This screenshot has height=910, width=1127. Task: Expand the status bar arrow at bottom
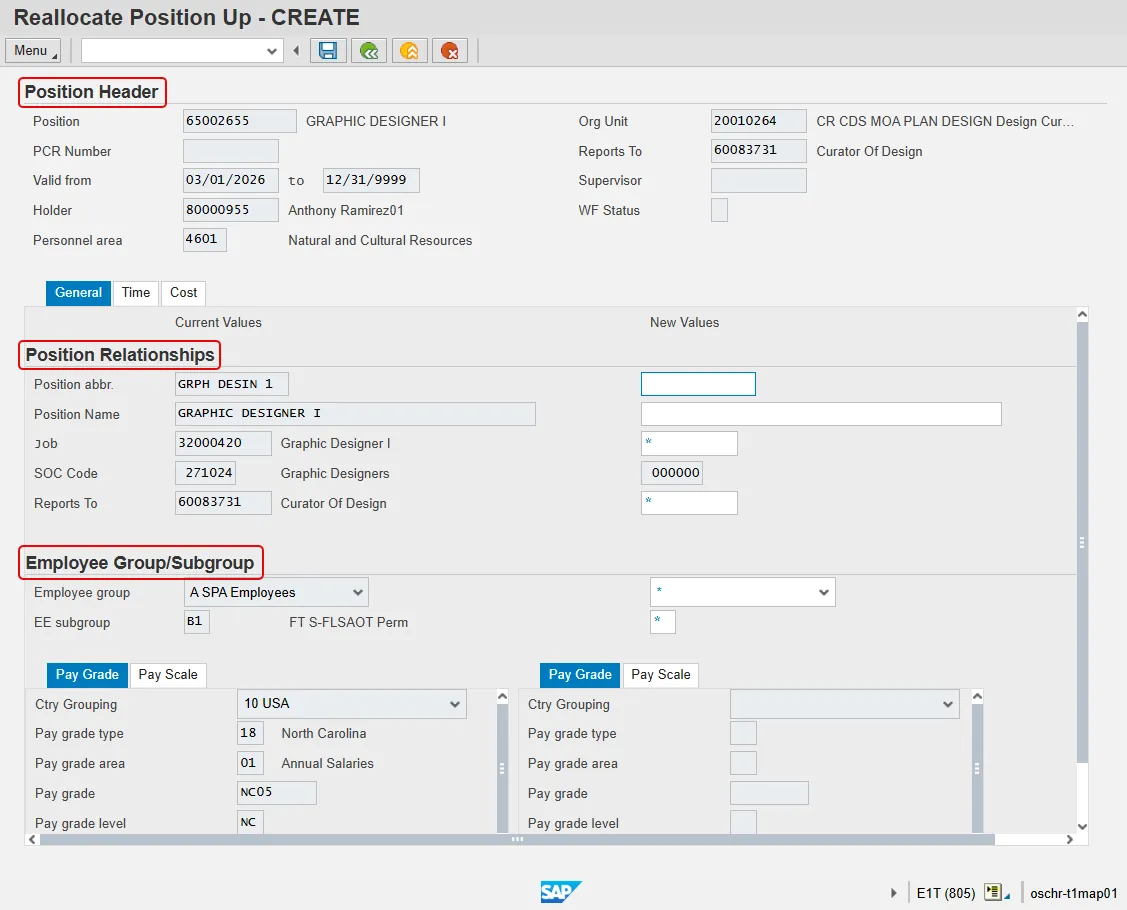[894, 893]
